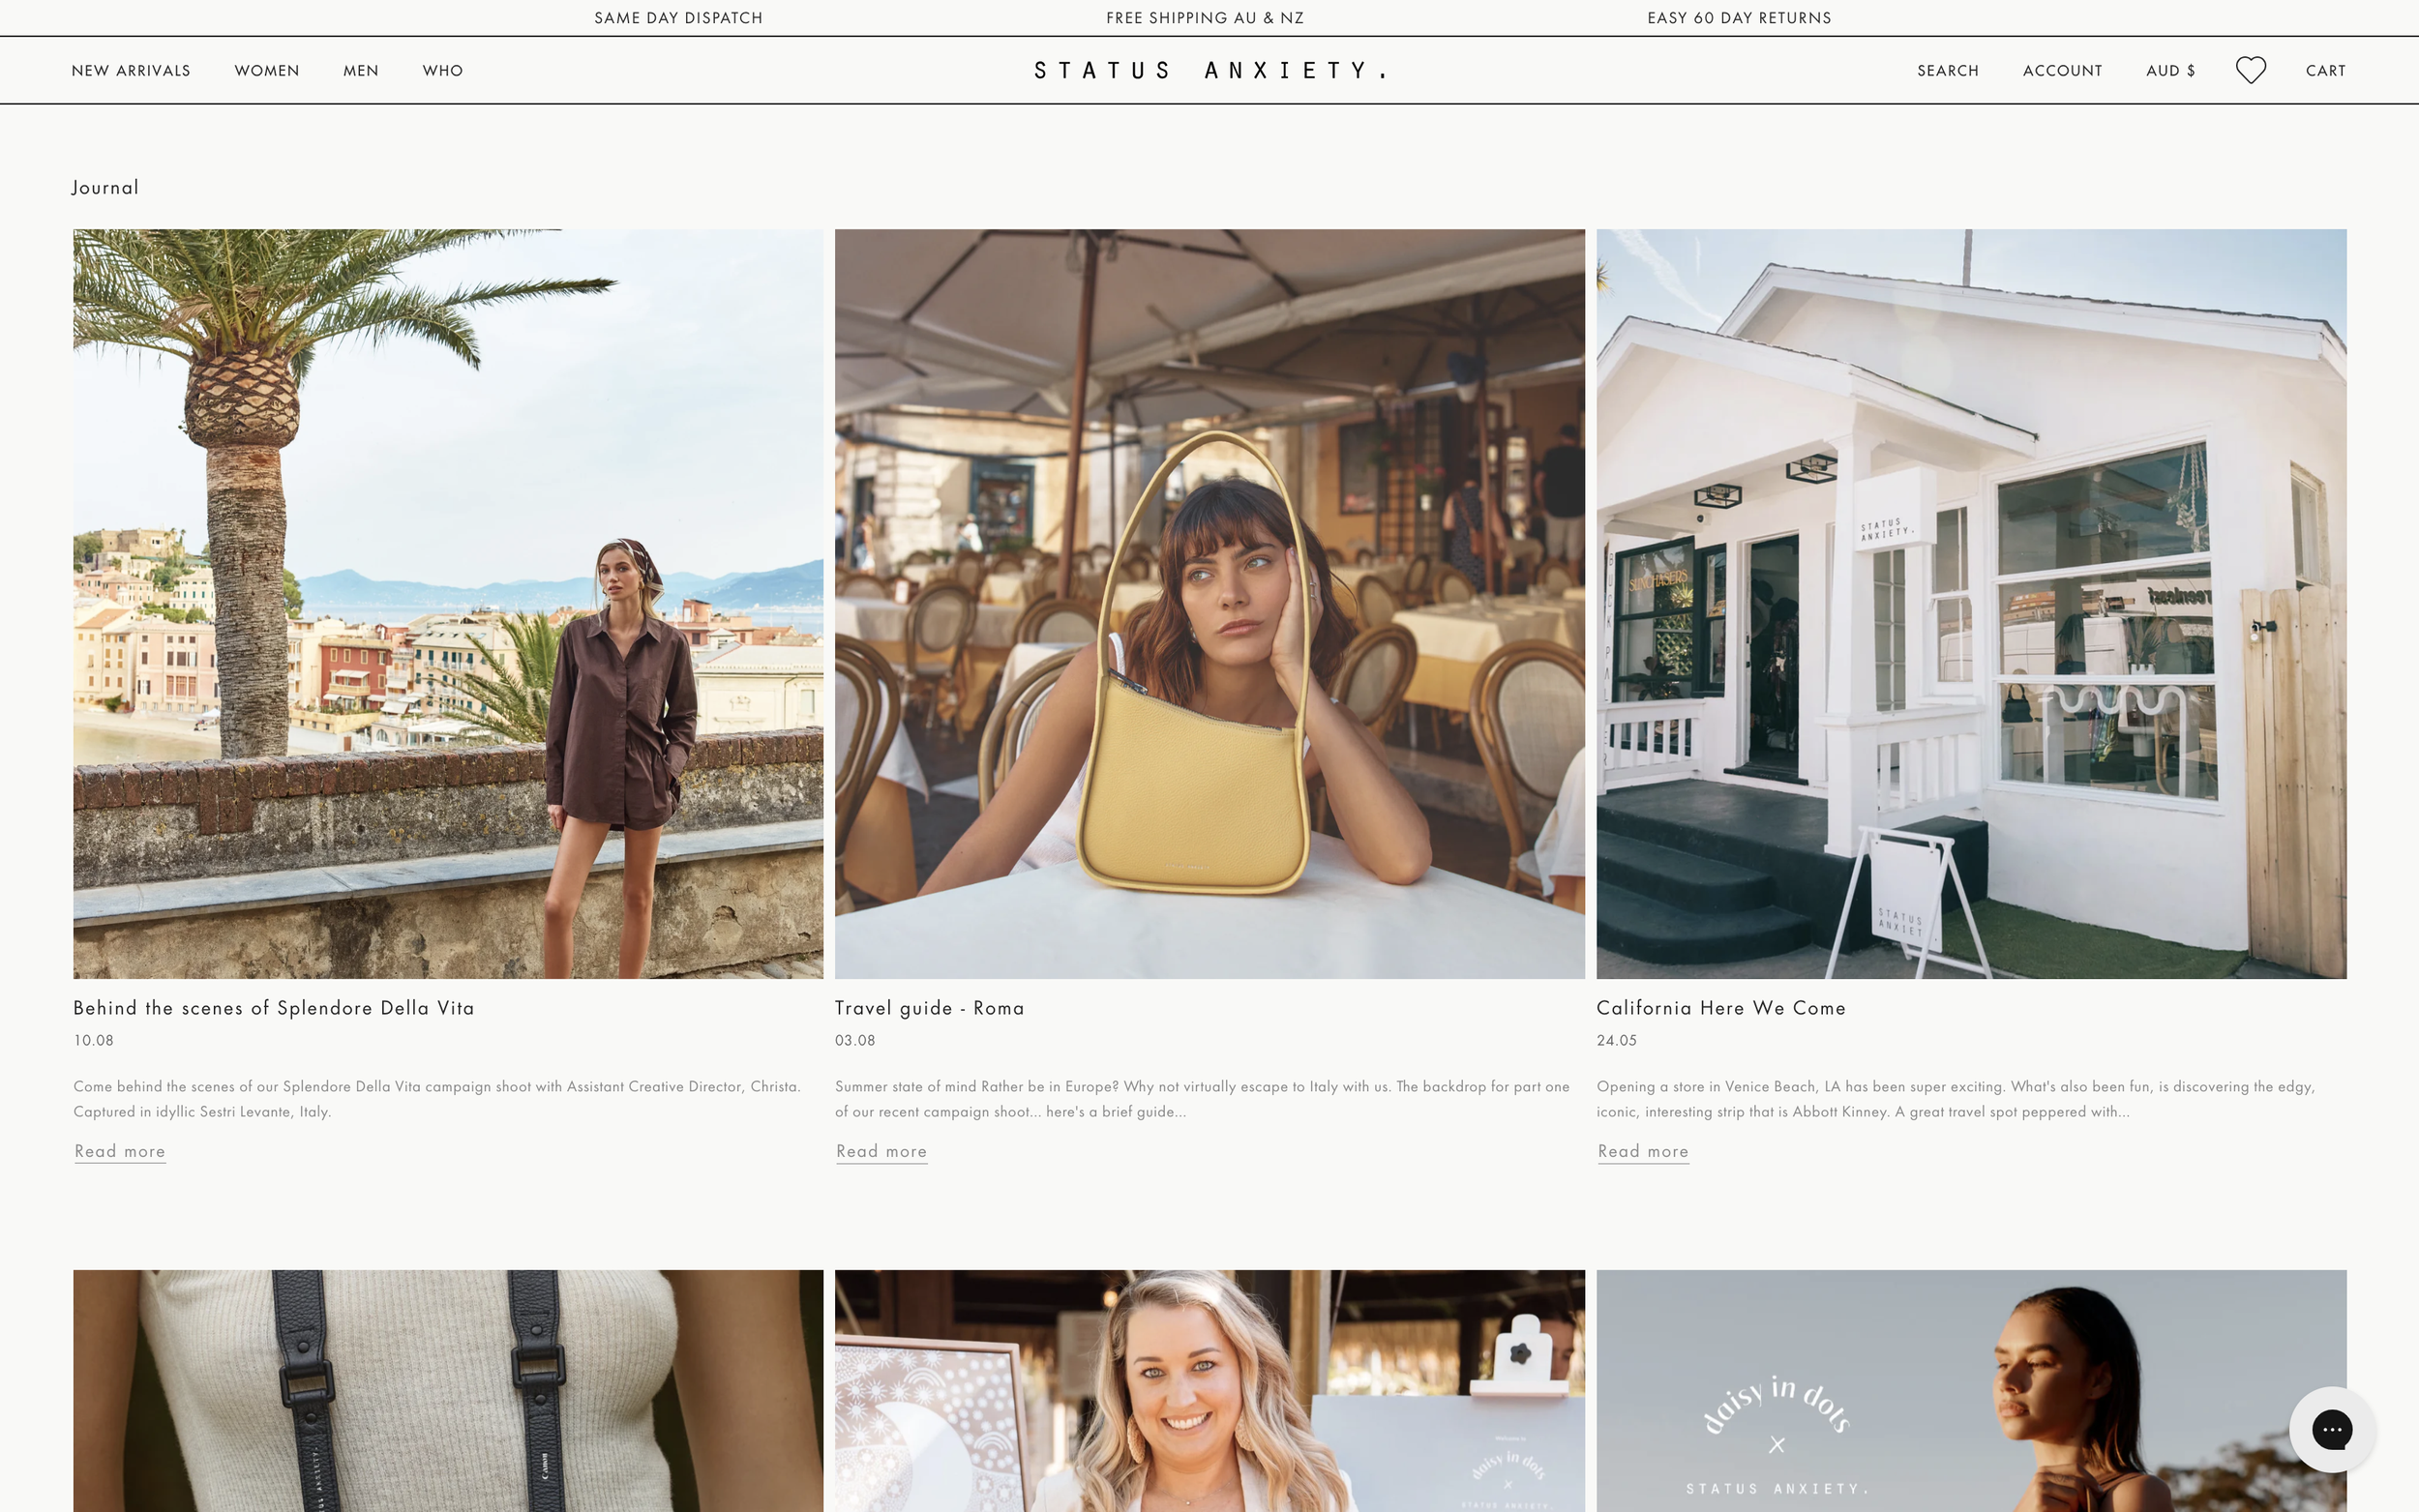Click the 24.05 post date
Image resolution: width=2419 pixels, height=1512 pixels.
[x=1616, y=1040]
